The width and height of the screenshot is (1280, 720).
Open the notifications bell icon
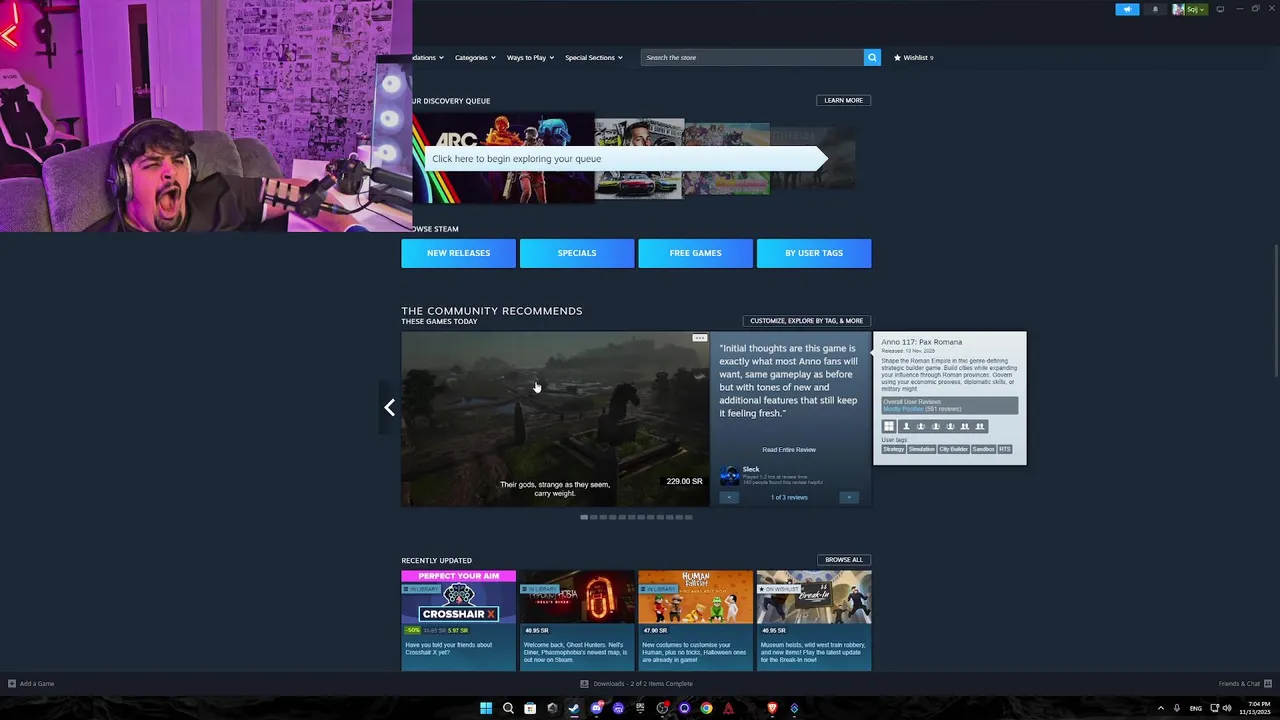[1155, 9]
